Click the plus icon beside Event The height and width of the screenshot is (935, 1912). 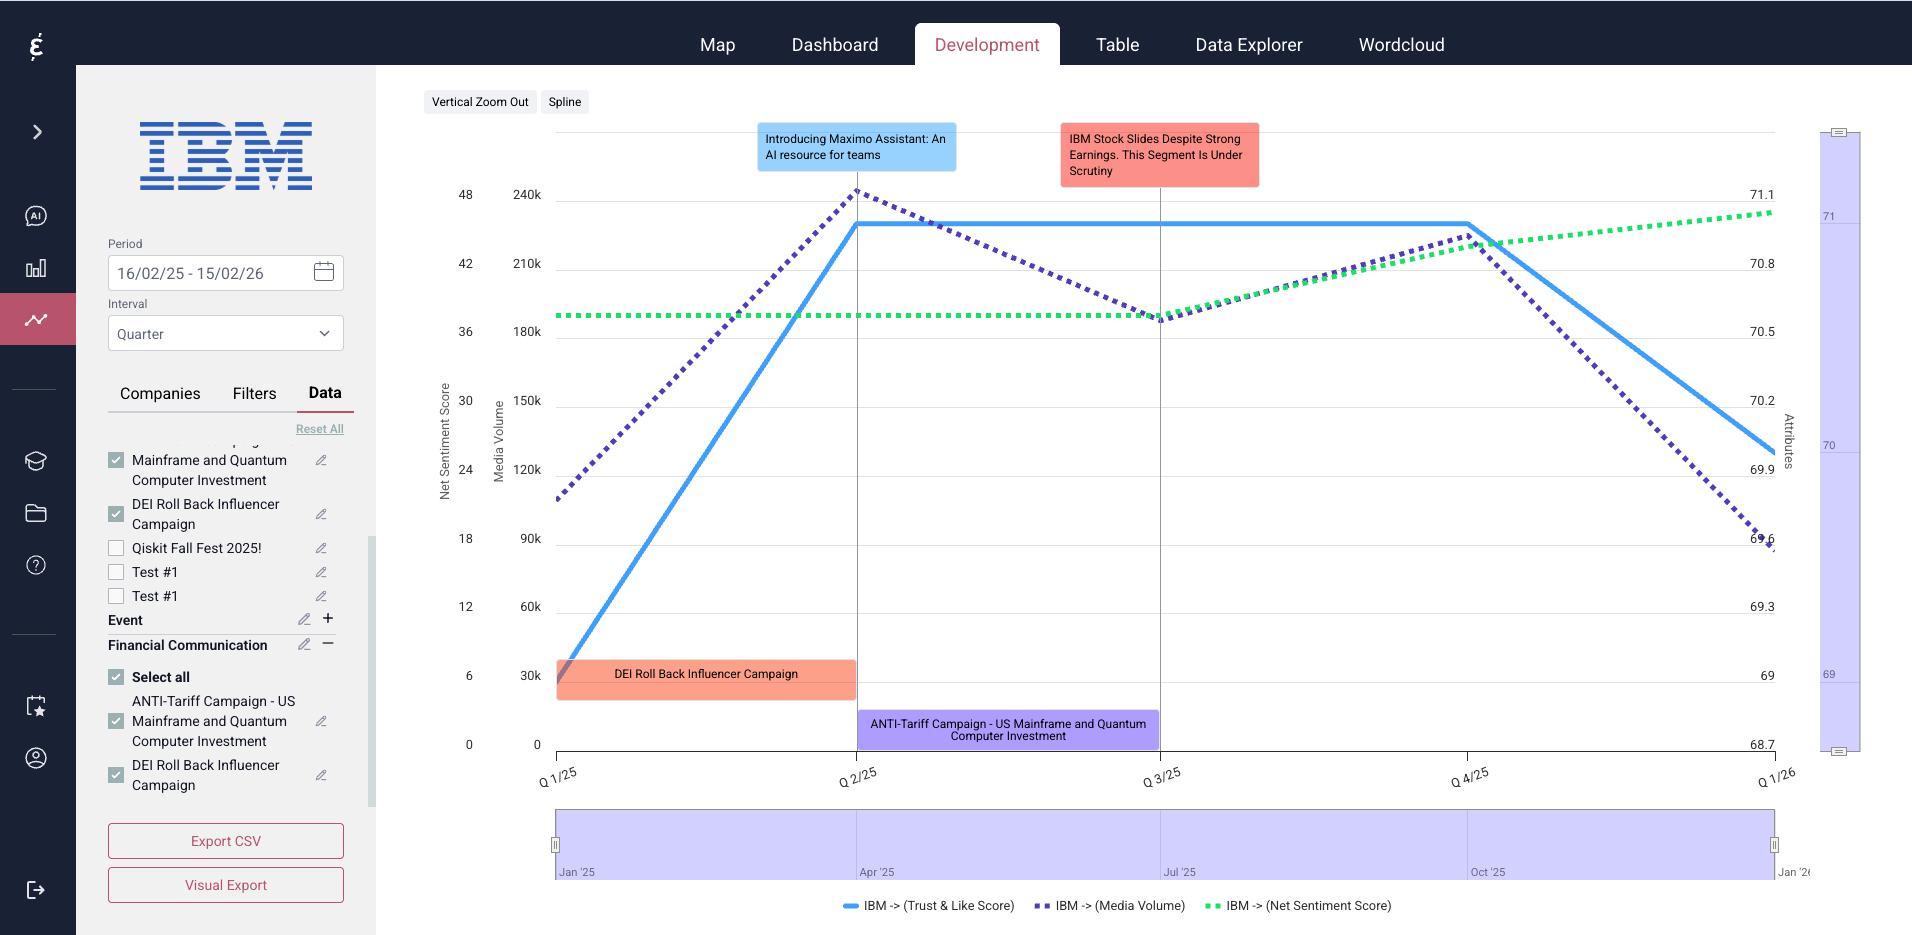328,619
